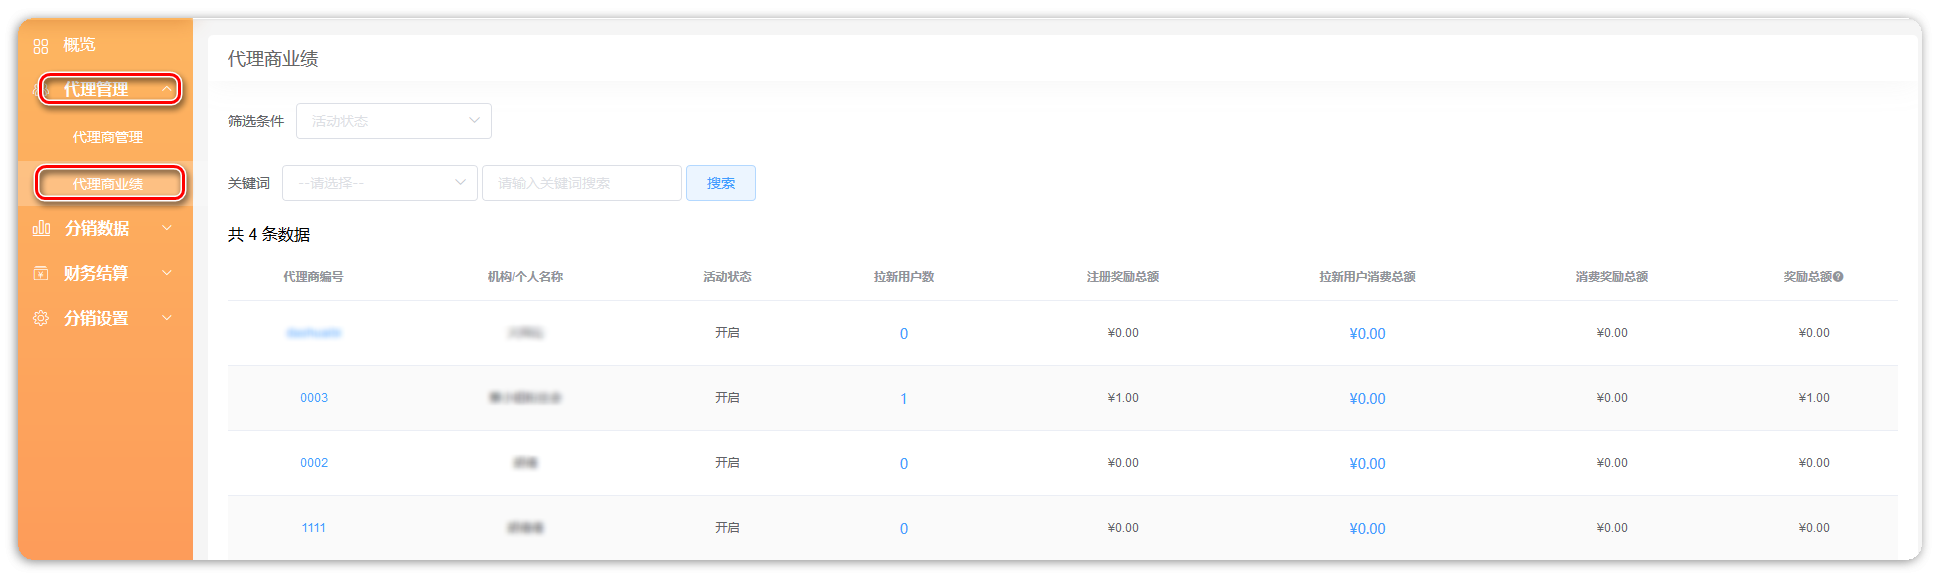This screenshot has height=578, width=1940.
Task: Open agent number 0003 link
Action: pos(314,398)
